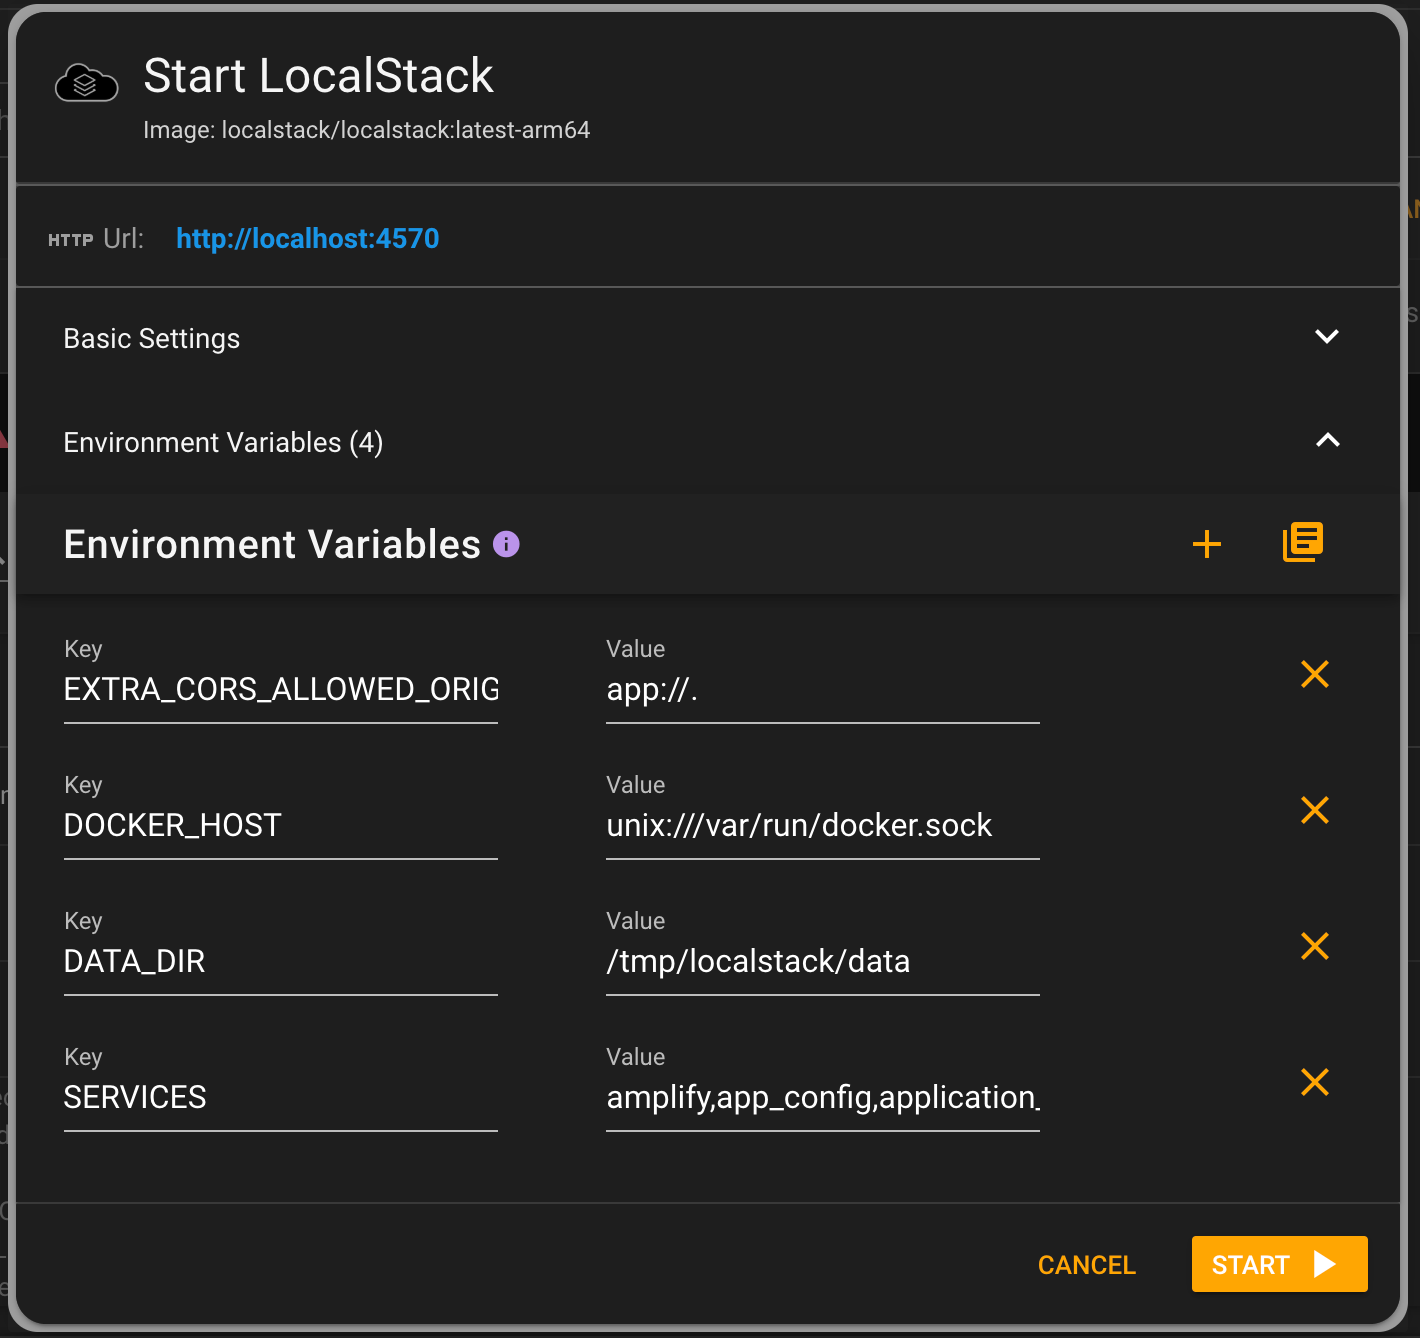
Task: Remove the EXTRA_CORS_ALLOWED_ORIG variable
Action: click(1315, 674)
